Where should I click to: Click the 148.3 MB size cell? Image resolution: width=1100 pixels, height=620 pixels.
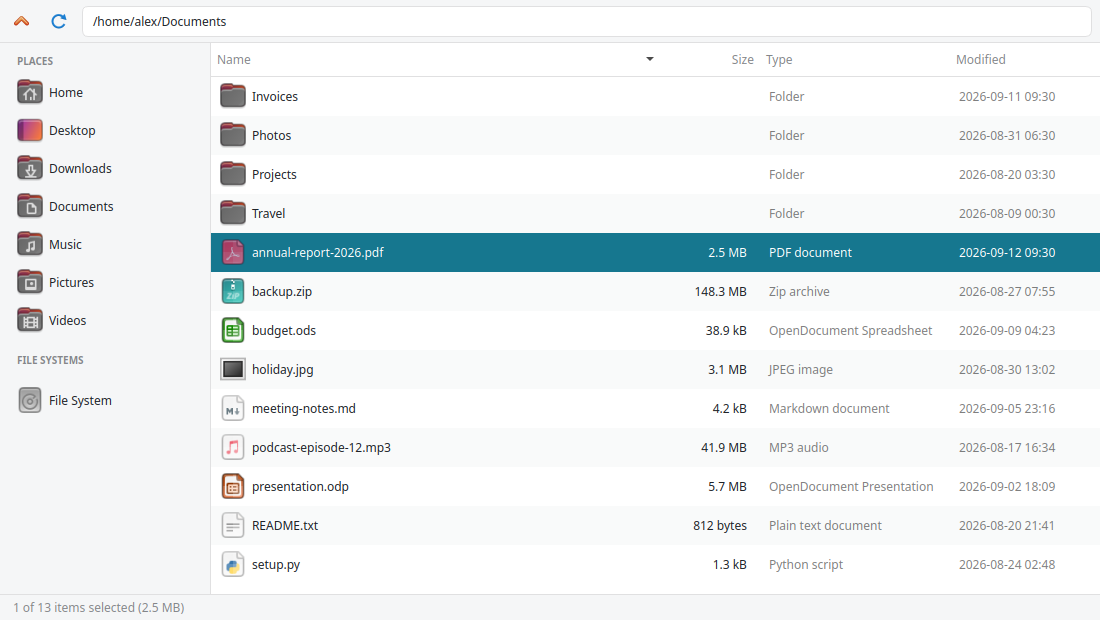coord(720,292)
